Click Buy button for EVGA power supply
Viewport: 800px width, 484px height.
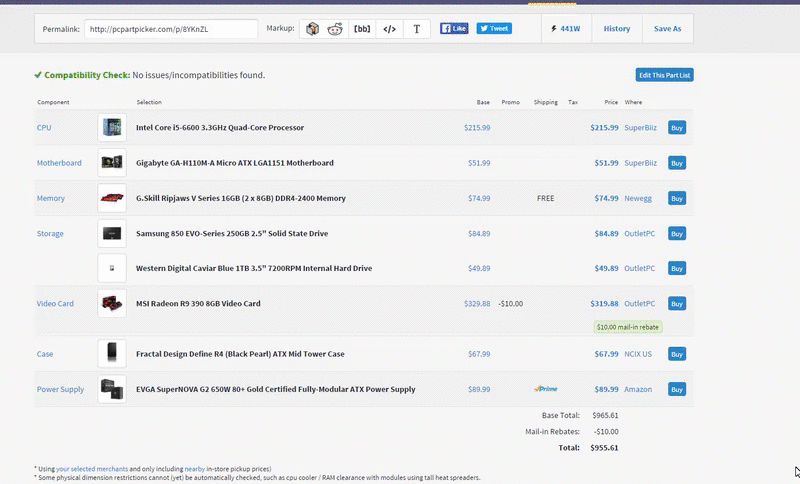(677, 389)
